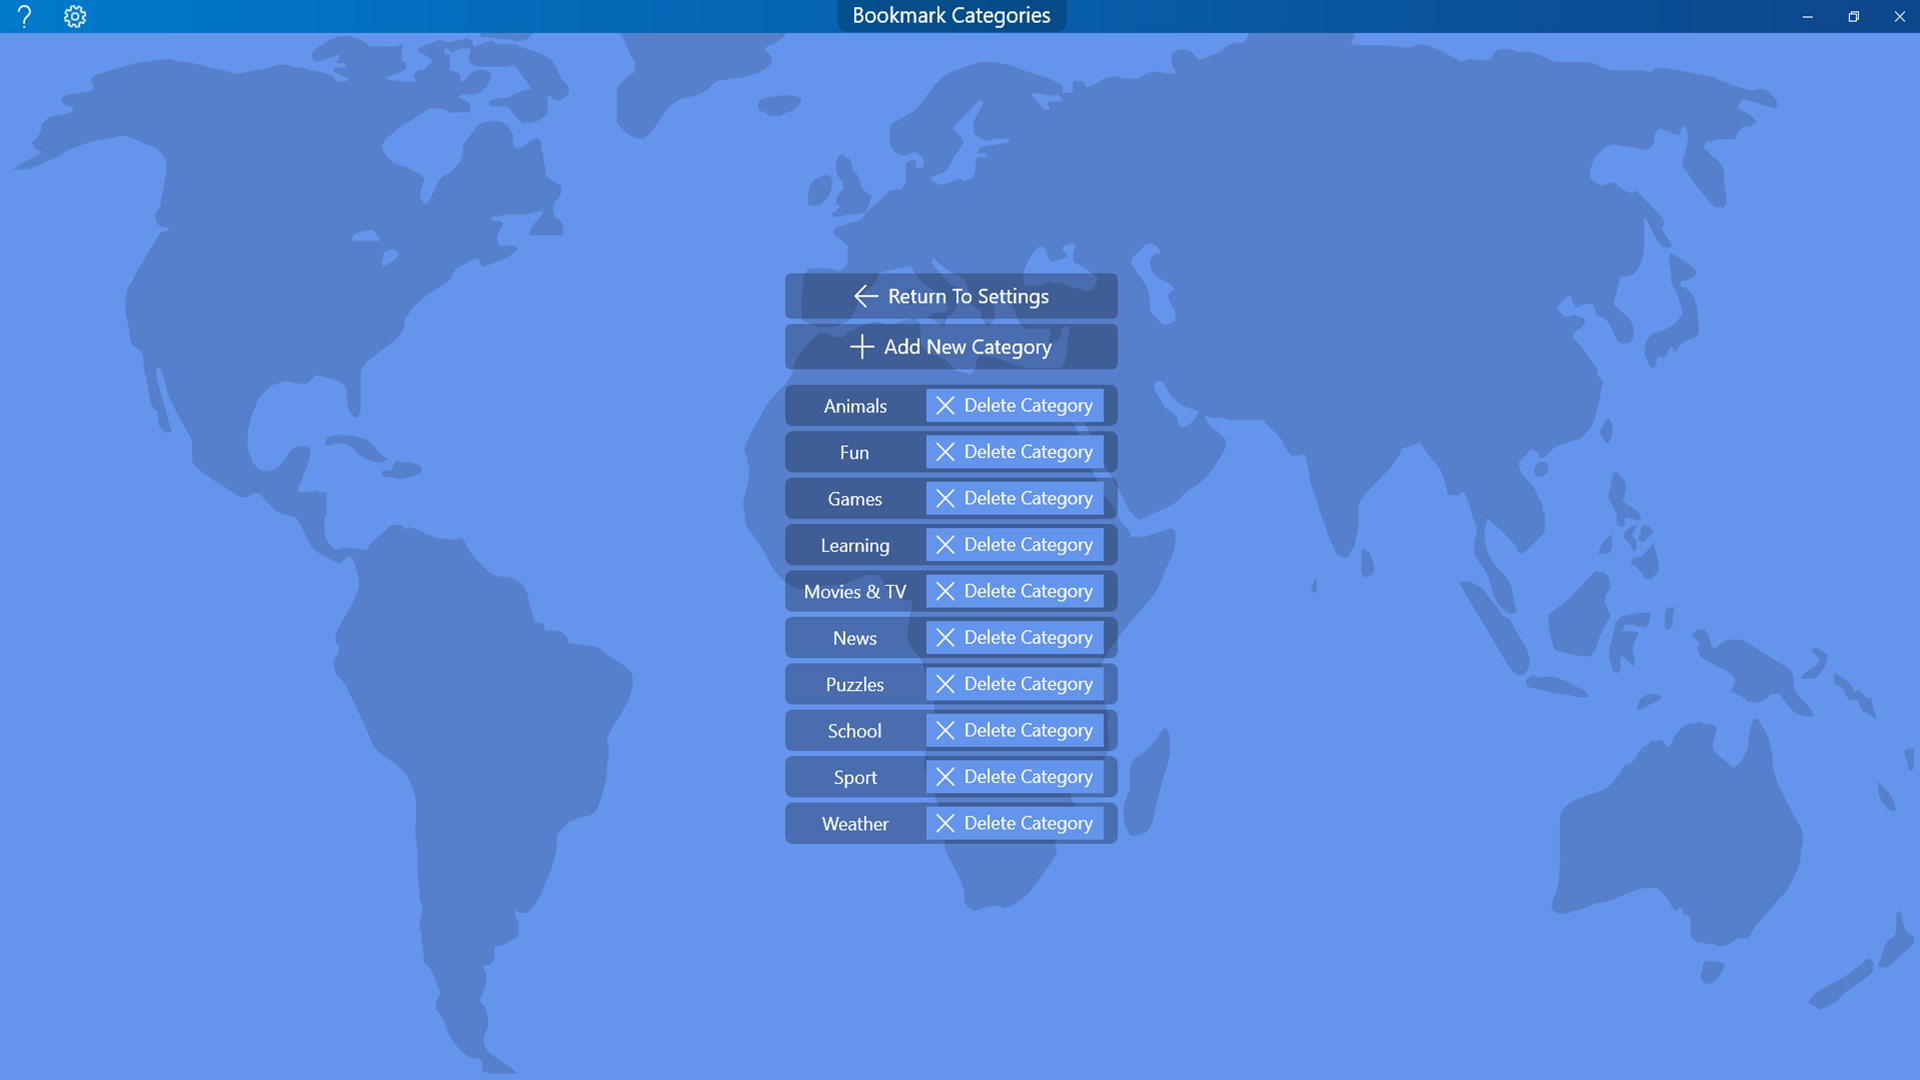Click X icon to delete Fun category
Image resolution: width=1920 pixels, height=1080 pixels.
pyautogui.click(x=945, y=452)
